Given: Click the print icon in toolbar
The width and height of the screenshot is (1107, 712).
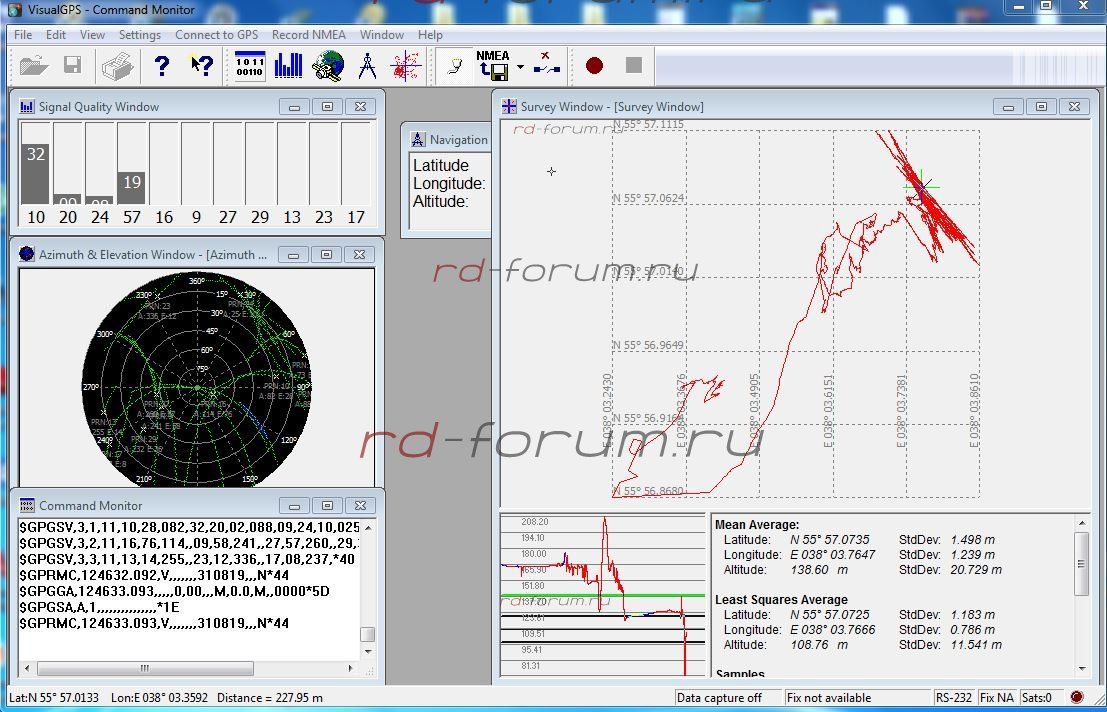Looking at the screenshot, I should click(x=117, y=66).
